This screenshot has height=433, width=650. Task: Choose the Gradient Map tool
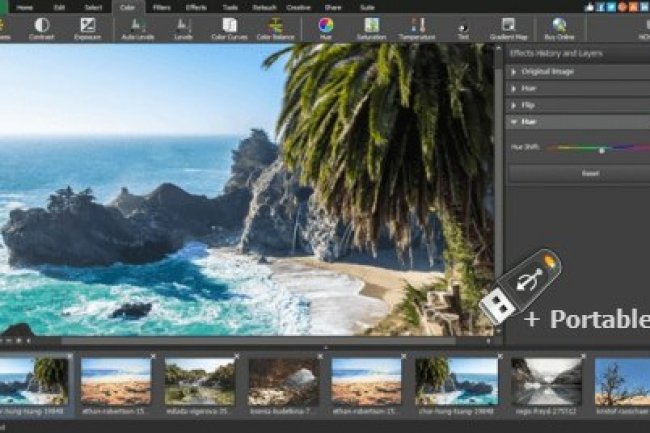point(508,27)
